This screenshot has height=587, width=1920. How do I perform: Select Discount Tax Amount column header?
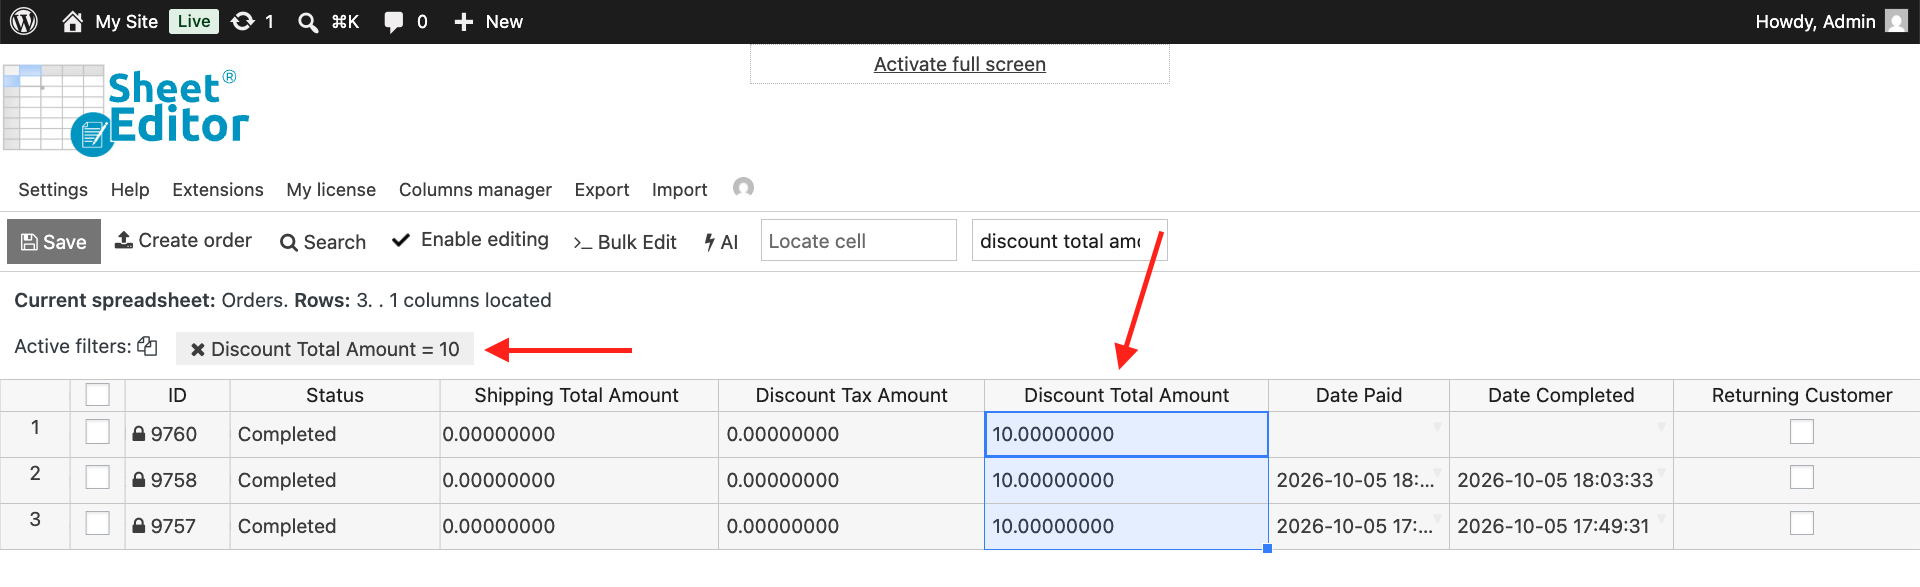coord(851,395)
